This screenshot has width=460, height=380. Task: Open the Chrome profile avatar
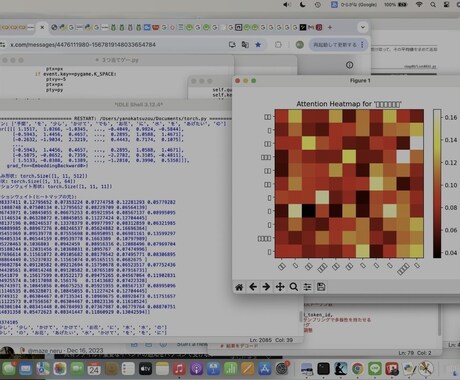click(299, 45)
